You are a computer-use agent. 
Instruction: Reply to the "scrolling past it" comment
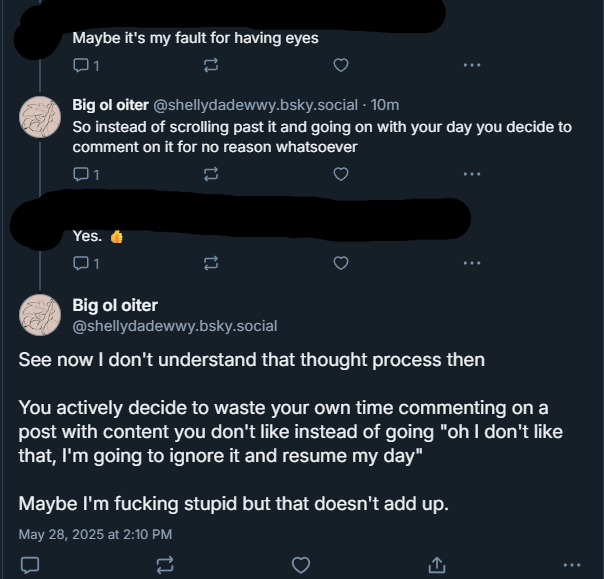82,174
